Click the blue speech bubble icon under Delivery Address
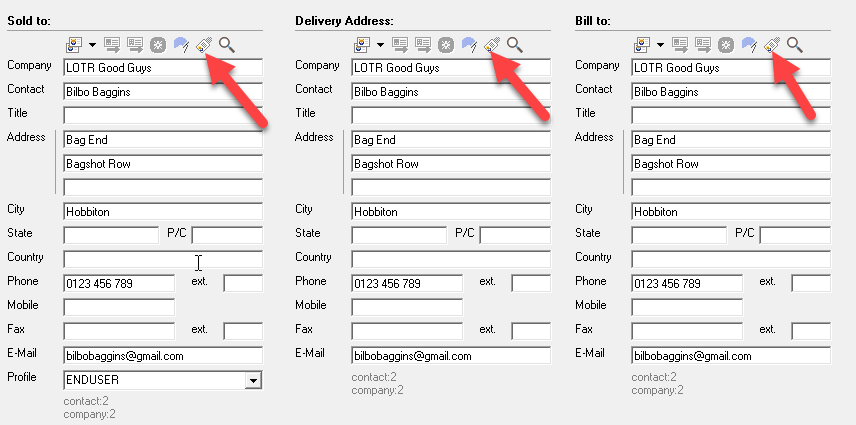 pos(469,44)
